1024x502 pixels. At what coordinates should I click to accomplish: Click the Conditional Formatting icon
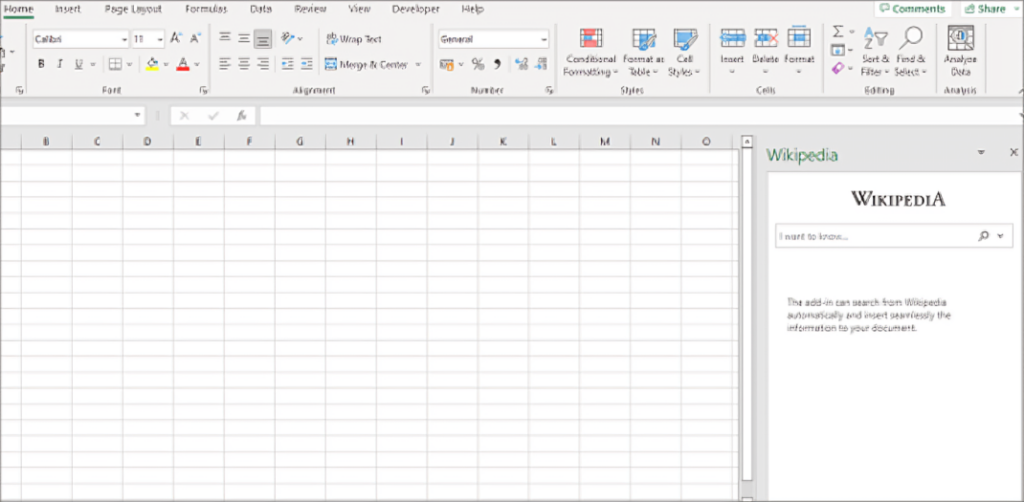590,39
